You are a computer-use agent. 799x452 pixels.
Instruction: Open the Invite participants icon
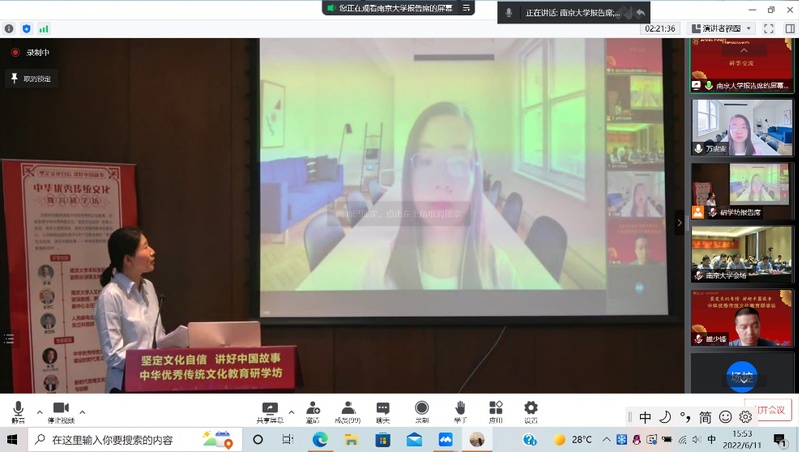click(x=313, y=411)
